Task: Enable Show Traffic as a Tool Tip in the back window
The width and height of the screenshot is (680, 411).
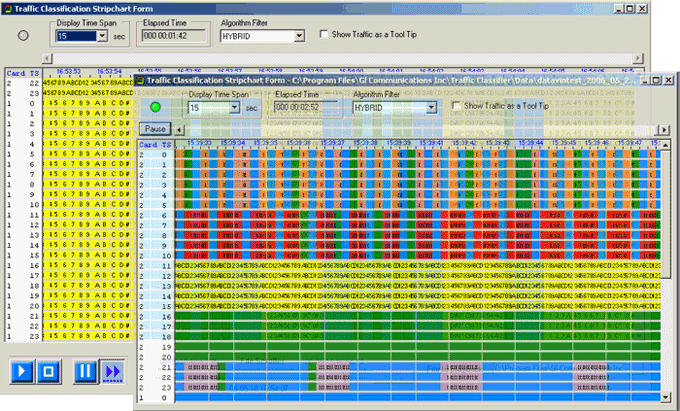Action: click(x=324, y=34)
